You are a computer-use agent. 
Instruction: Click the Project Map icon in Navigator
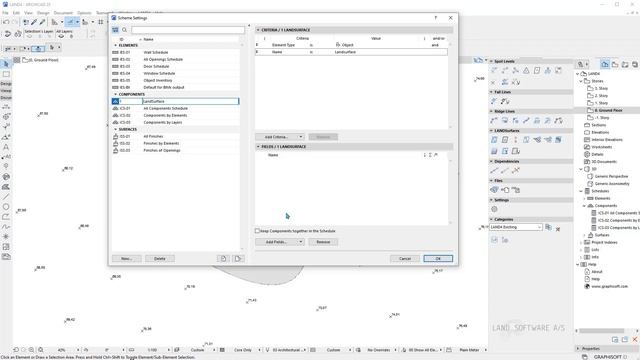(x=605, y=64)
